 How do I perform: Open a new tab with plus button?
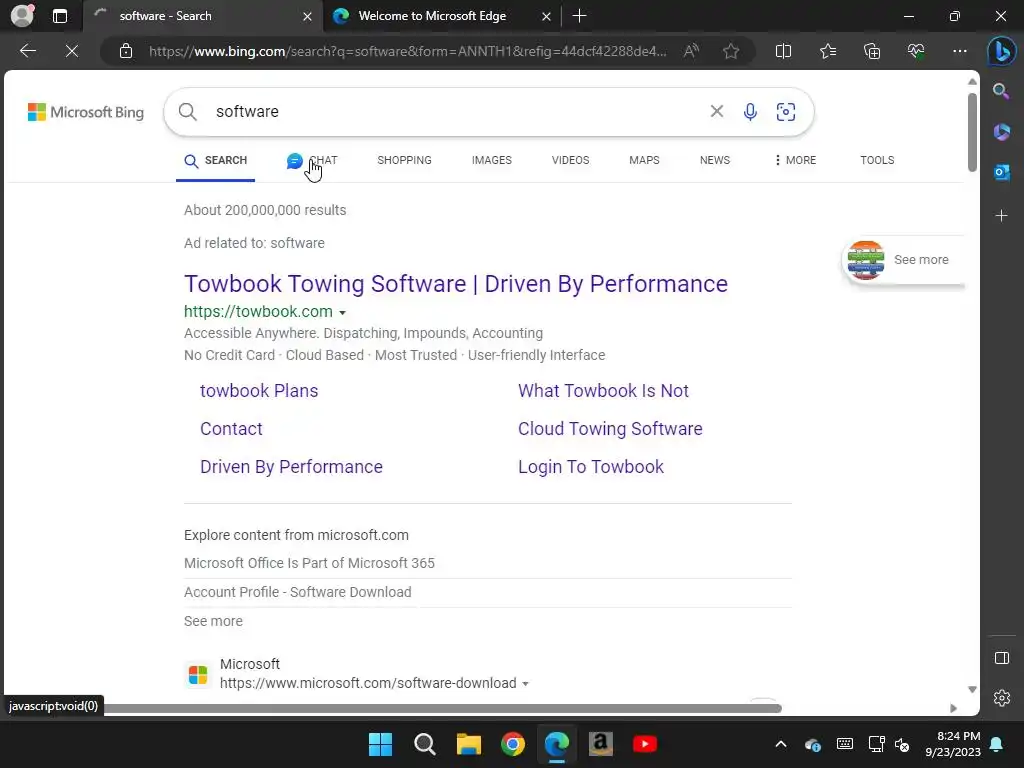579,16
